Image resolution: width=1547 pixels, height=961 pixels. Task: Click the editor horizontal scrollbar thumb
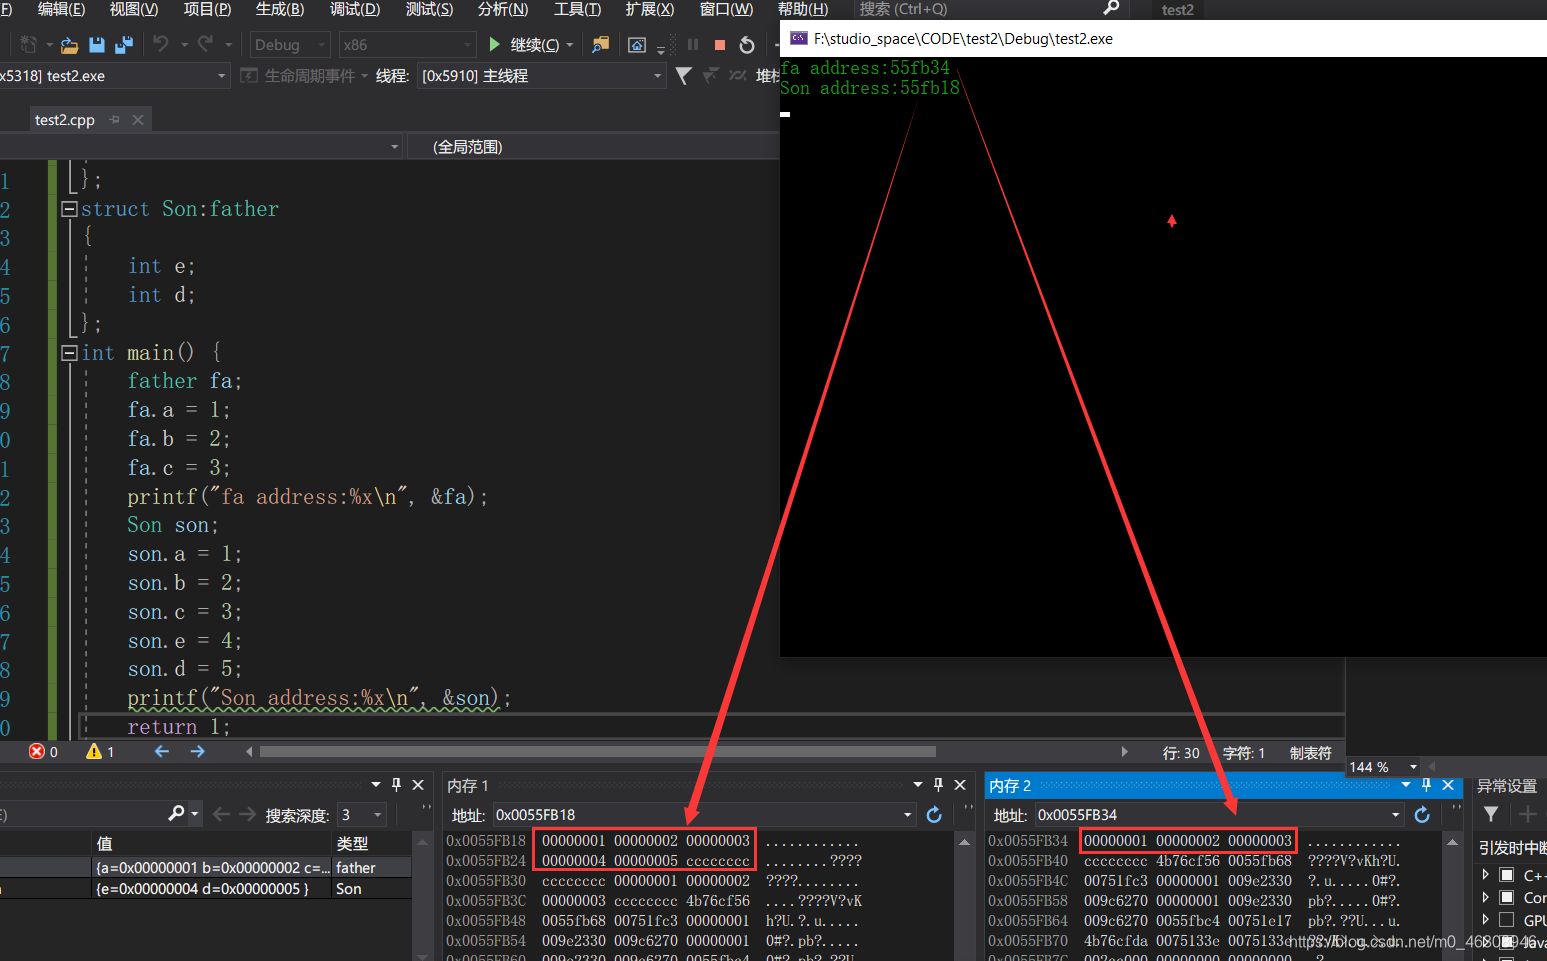click(598, 752)
